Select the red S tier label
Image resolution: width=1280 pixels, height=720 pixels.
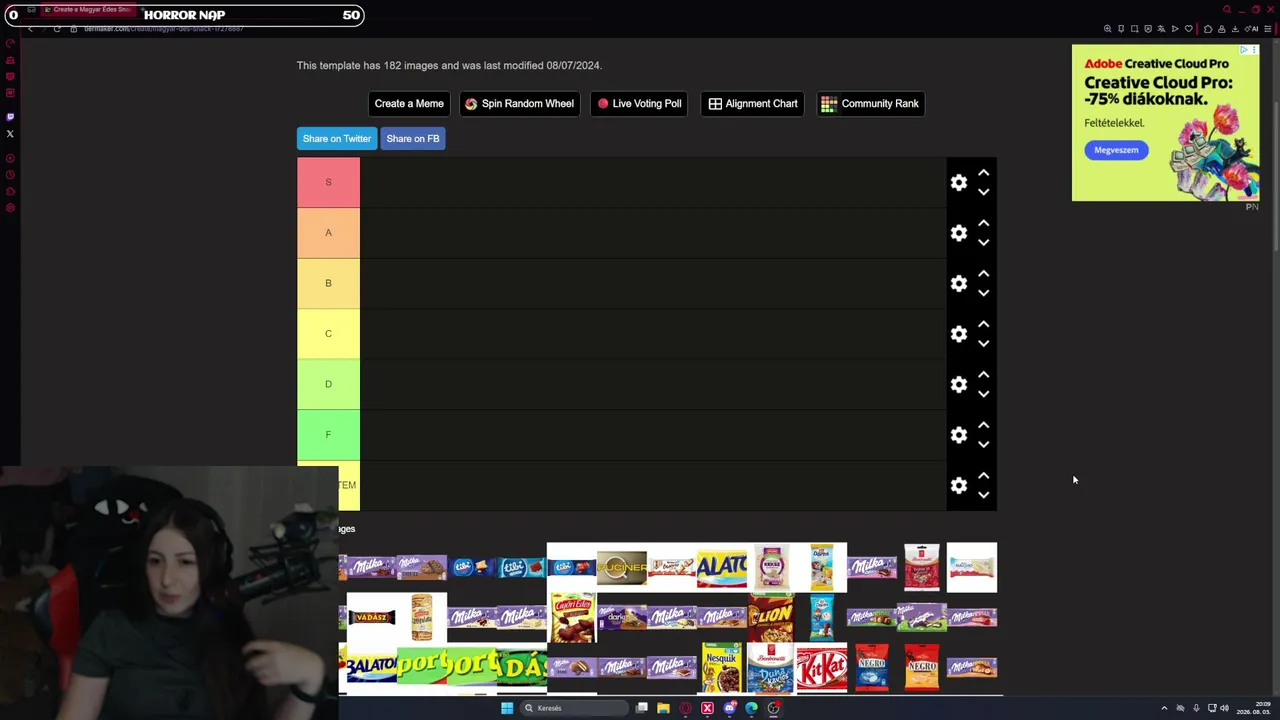pyautogui.click(x=328, y=182)
